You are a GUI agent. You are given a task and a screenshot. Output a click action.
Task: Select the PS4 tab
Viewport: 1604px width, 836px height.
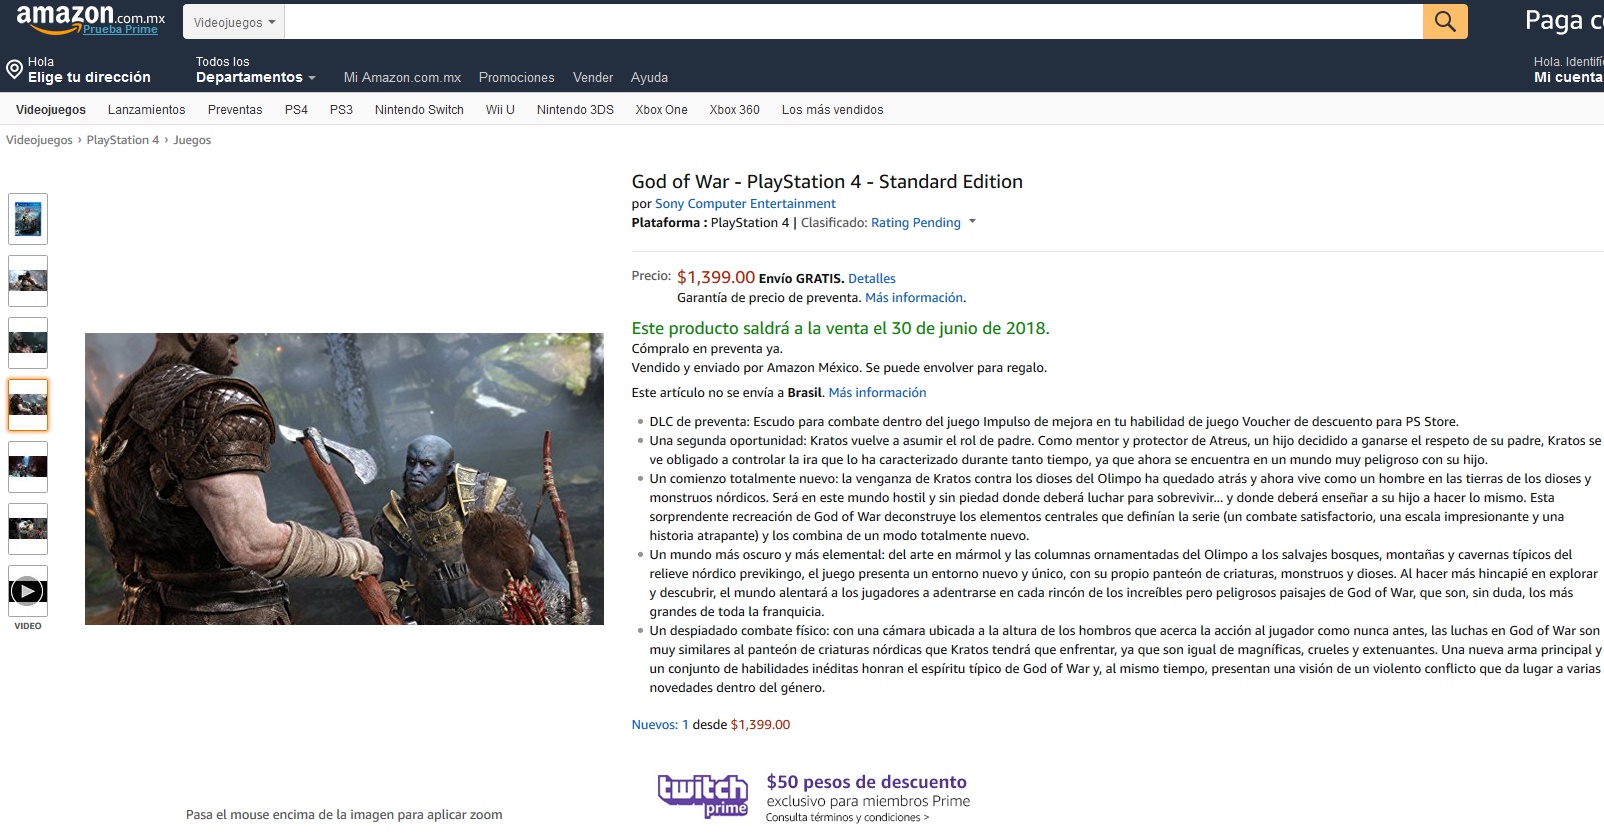[x=296, y=110]
